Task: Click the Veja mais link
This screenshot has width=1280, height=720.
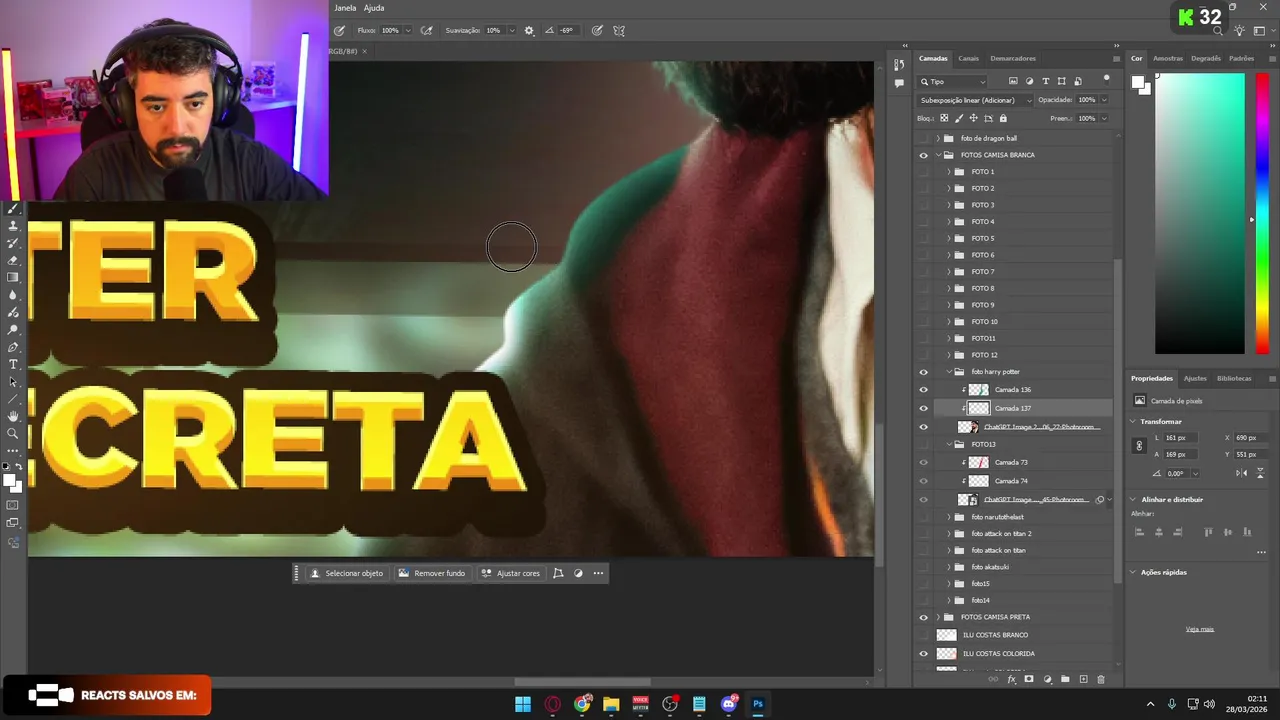Action: coord(1200,629)
